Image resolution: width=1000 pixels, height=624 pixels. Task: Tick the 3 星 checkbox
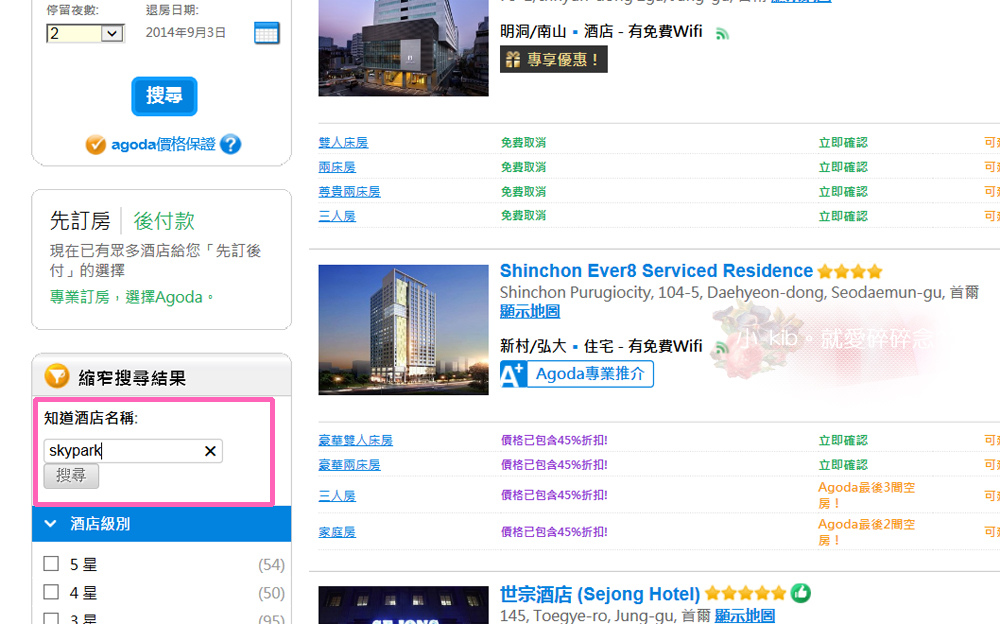(51, 618)
